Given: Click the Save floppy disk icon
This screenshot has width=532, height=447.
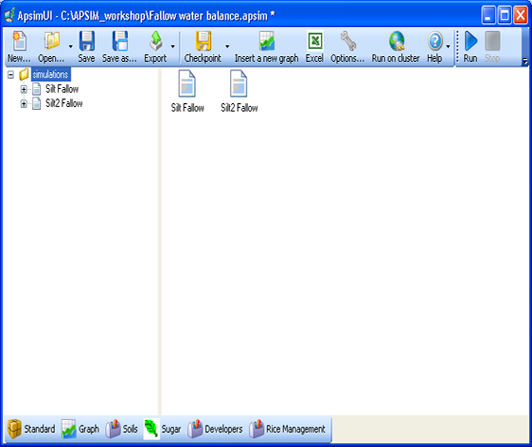Looking at the screenshot, I should coord(87,41).
